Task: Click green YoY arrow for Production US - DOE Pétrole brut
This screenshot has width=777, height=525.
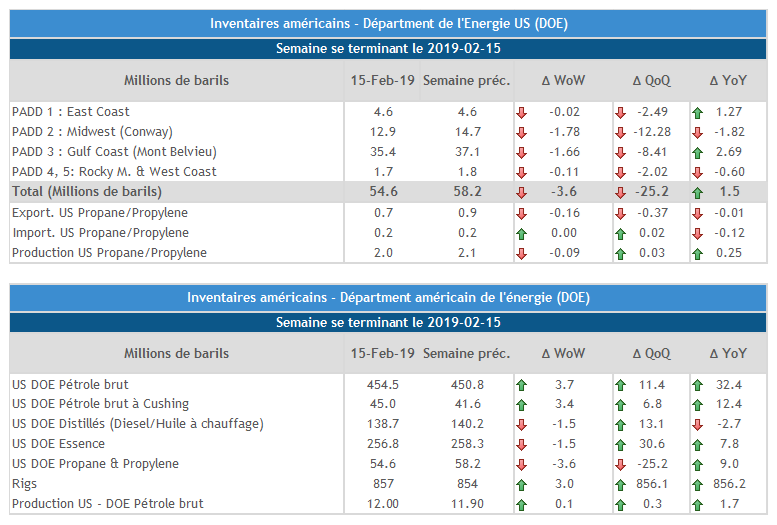Action: [x=697, y=504]
